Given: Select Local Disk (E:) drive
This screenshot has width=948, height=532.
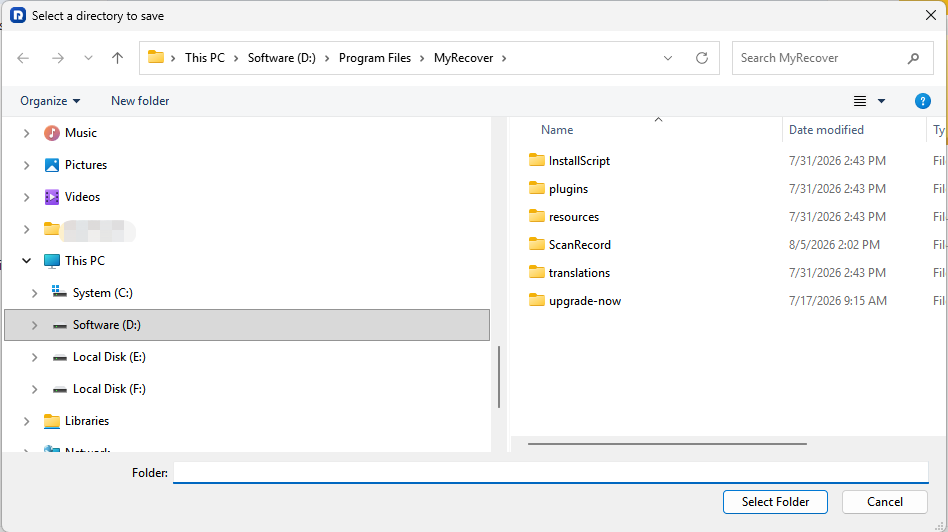Looking at the screenshot, I should coord(109,357).
